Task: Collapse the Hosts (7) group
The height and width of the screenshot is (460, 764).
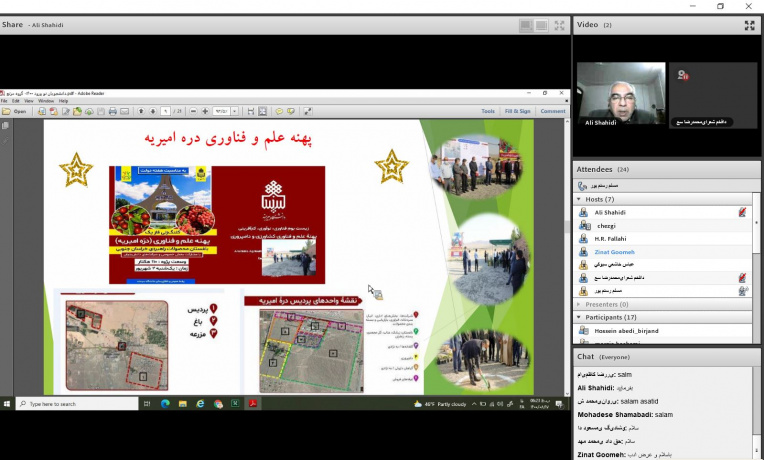Action: (x=579, y=199)
